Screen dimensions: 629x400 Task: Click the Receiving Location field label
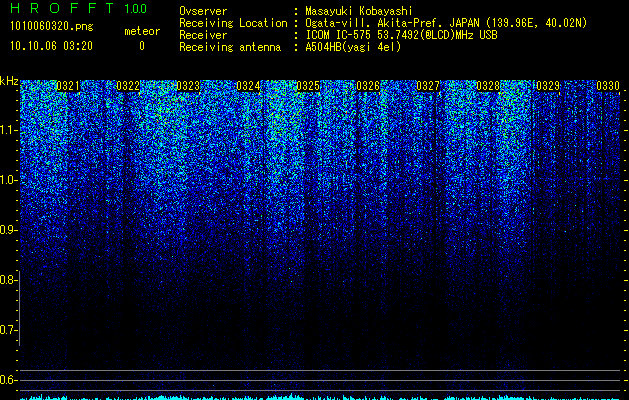233,23
